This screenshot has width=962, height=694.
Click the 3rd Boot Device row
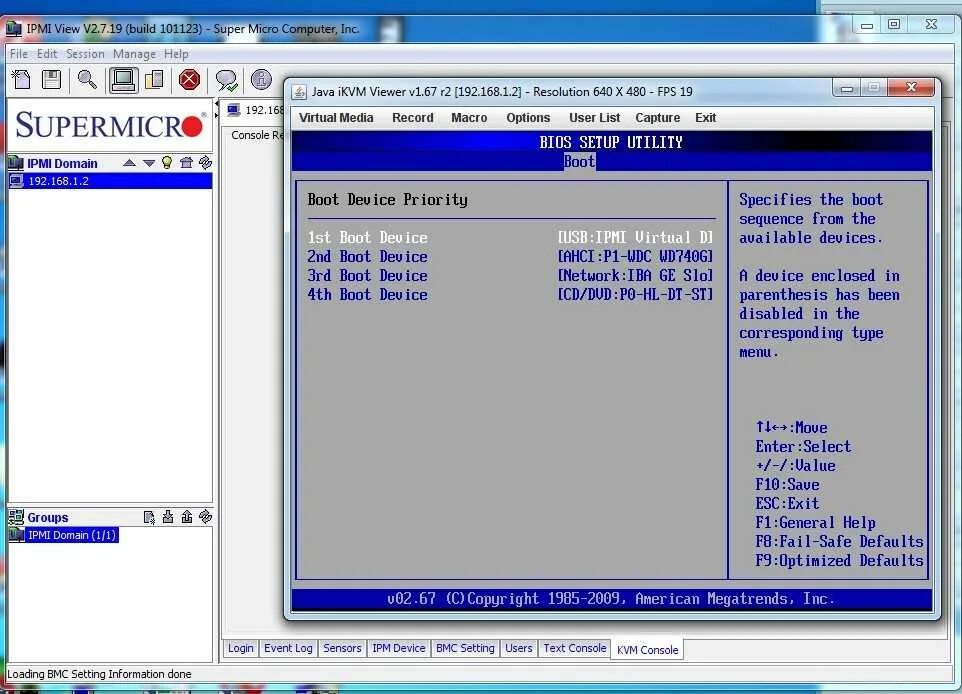pyautogui.click(x=510, y=276)
